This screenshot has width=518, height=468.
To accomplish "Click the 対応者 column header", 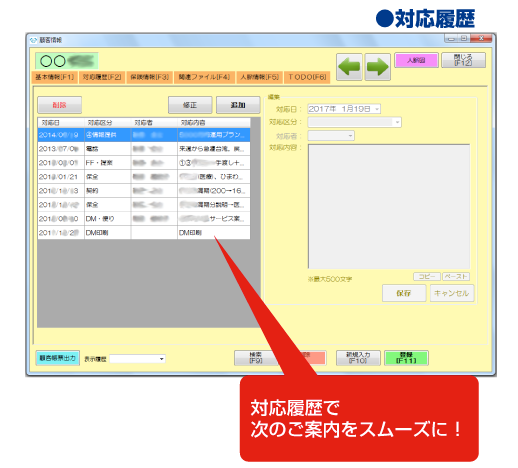I will click(154, 123).
